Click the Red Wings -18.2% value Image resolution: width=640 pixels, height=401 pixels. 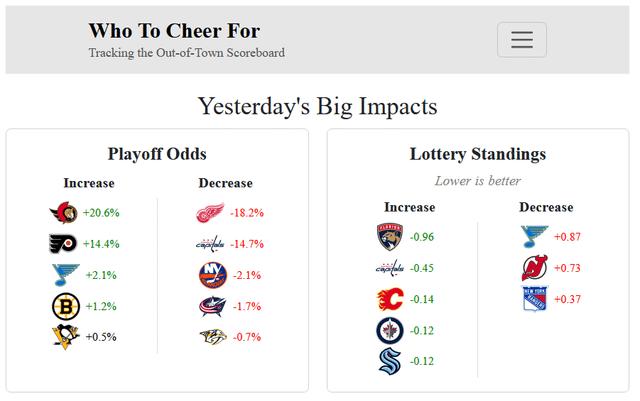(247, 213)
